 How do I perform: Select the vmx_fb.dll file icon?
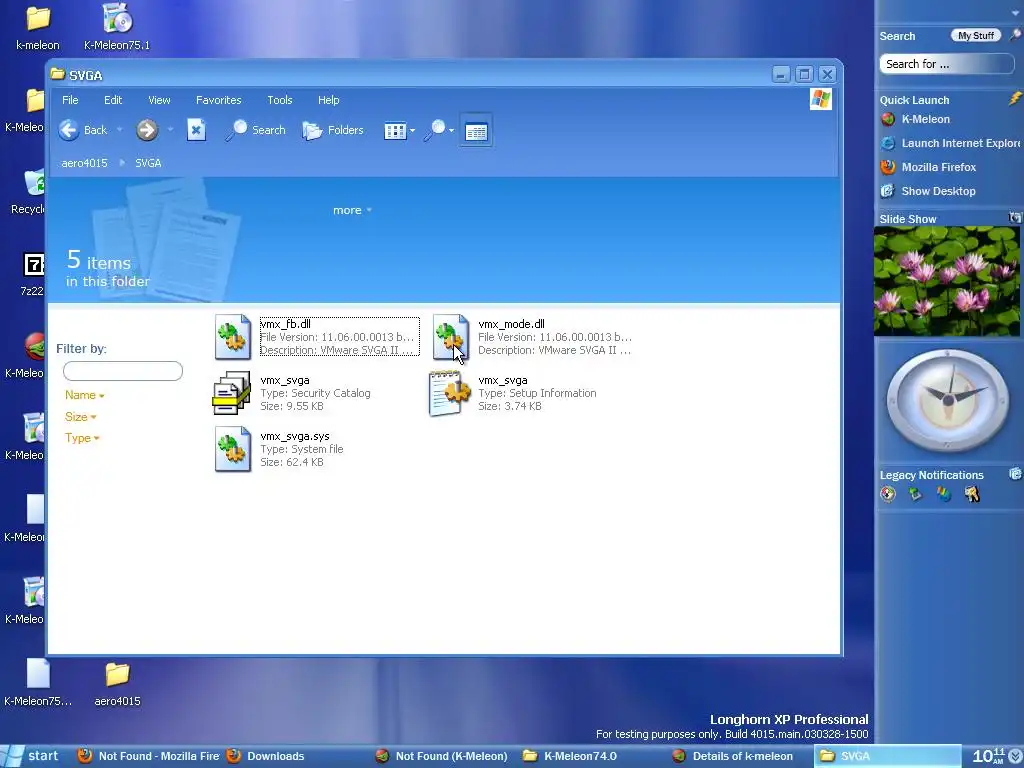coord(232,337)
